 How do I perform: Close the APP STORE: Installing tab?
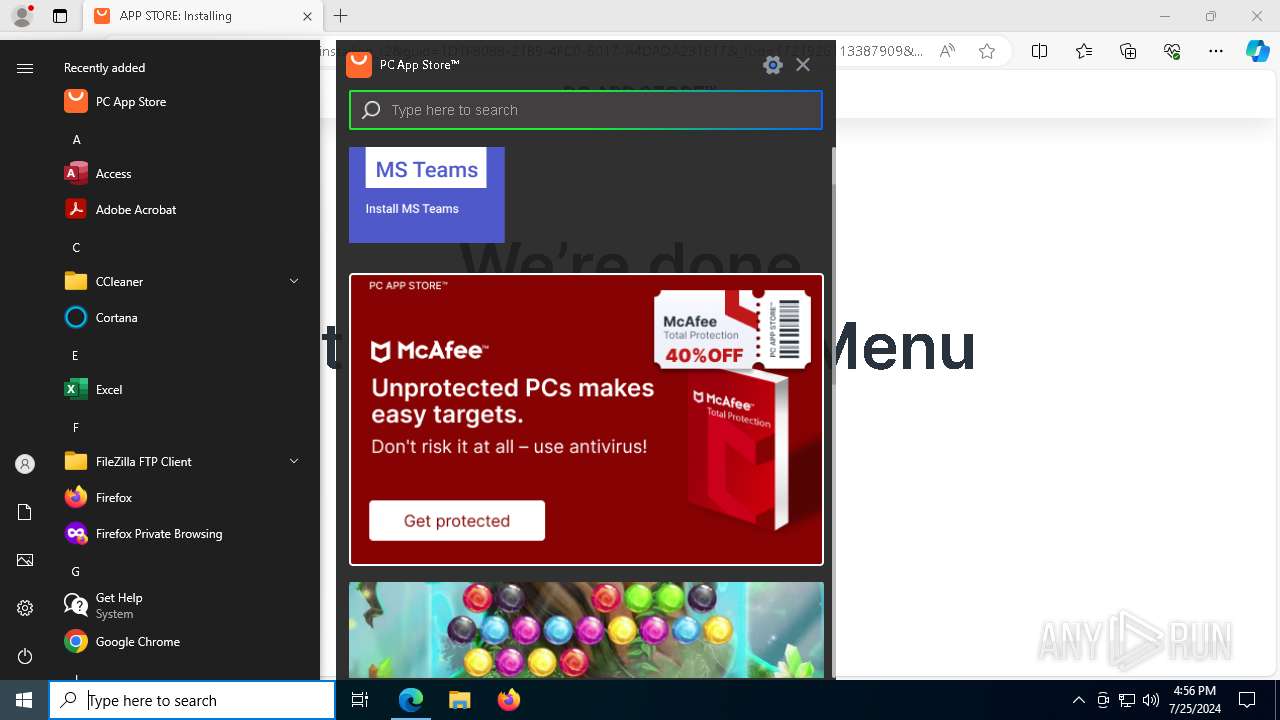click(307, 16)
